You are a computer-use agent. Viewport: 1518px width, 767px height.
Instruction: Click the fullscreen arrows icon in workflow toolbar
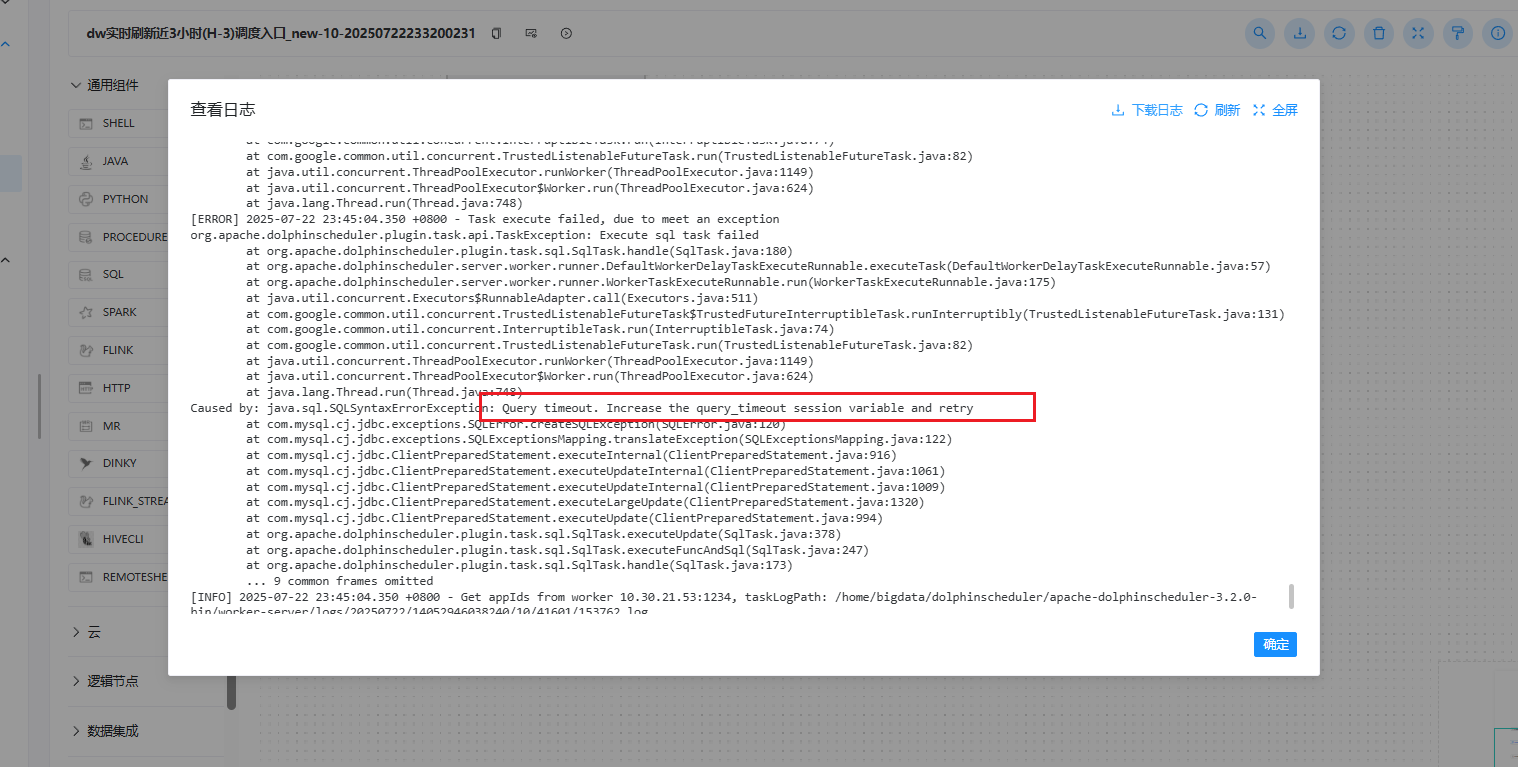1418,33
